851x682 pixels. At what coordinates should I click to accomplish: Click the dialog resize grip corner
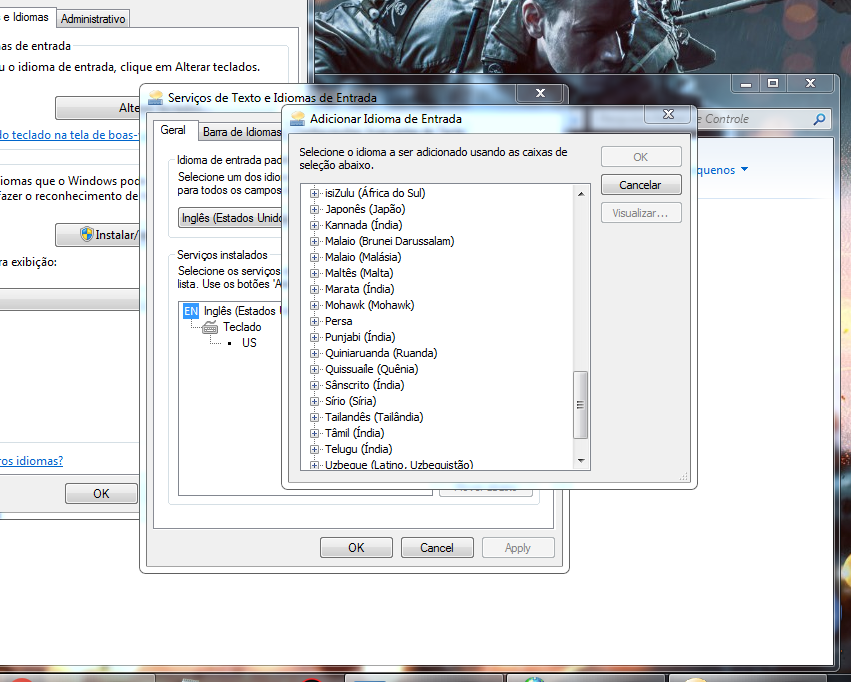pyautogui.click(x=684, y=476)
